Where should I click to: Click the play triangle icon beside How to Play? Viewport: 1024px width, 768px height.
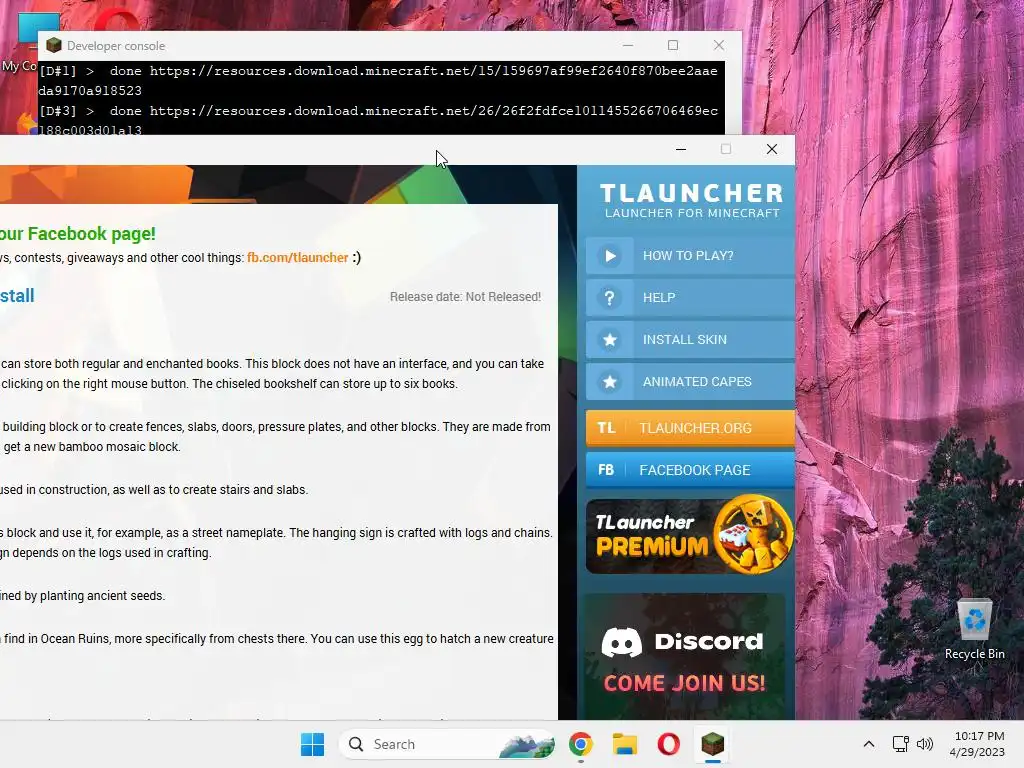(x=610, y=255)
